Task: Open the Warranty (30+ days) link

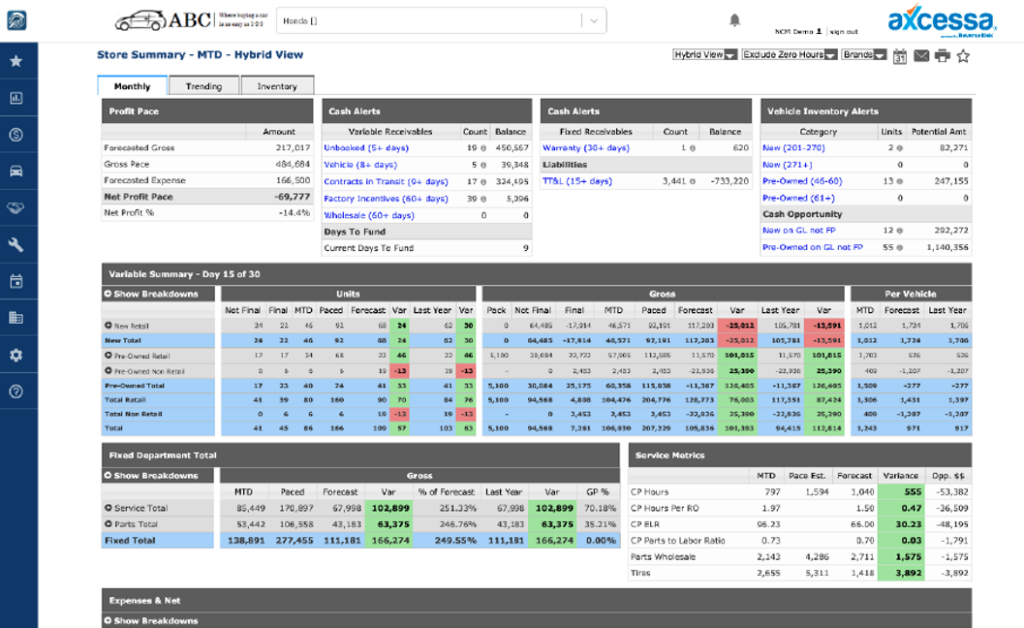Action: coord(586,148)
